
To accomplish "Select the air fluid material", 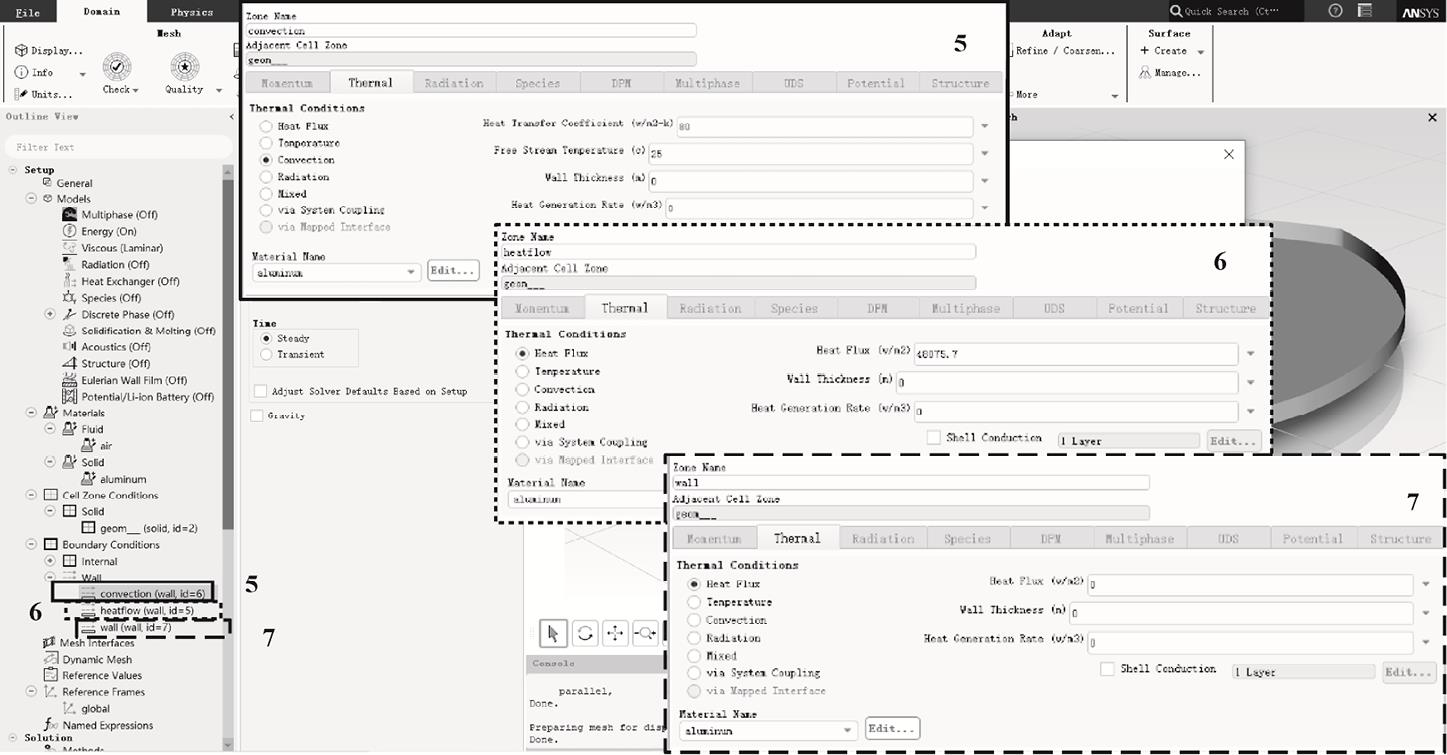I will pos(98,446).
